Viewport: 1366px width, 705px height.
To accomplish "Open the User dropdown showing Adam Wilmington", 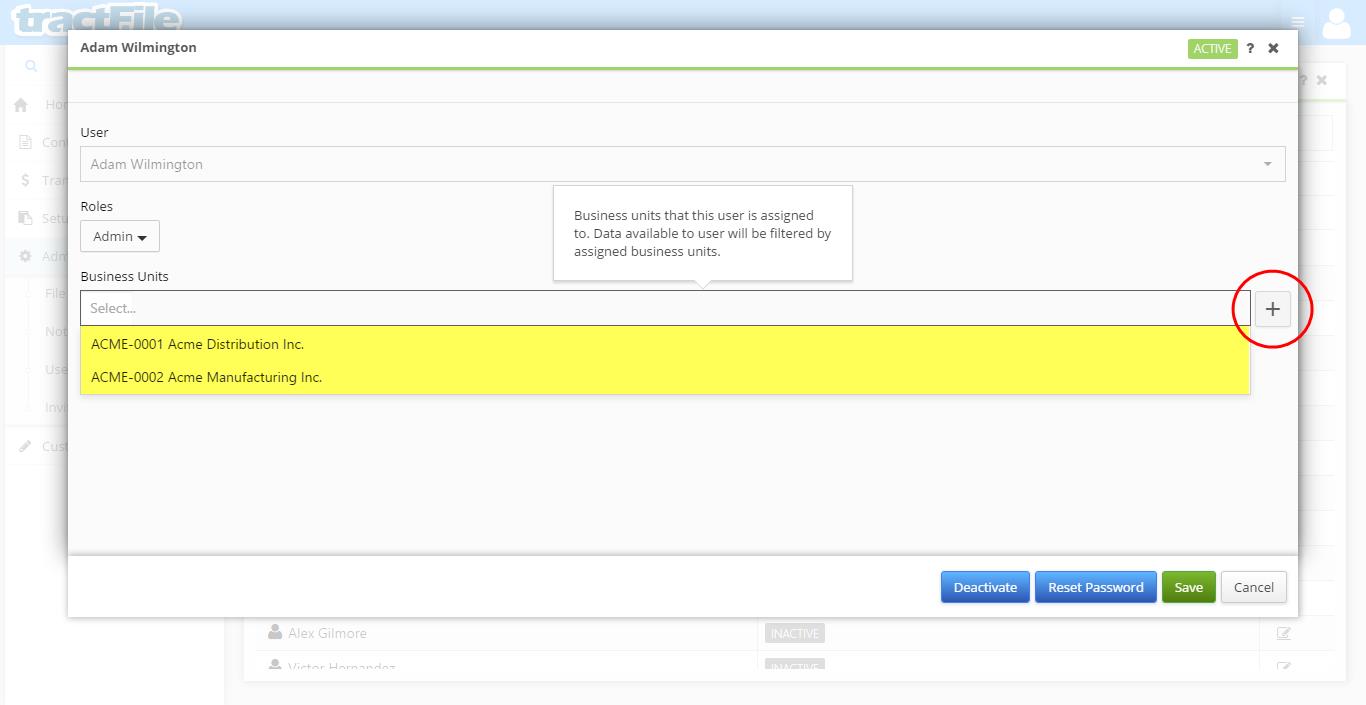I will [x=683, y=164].
